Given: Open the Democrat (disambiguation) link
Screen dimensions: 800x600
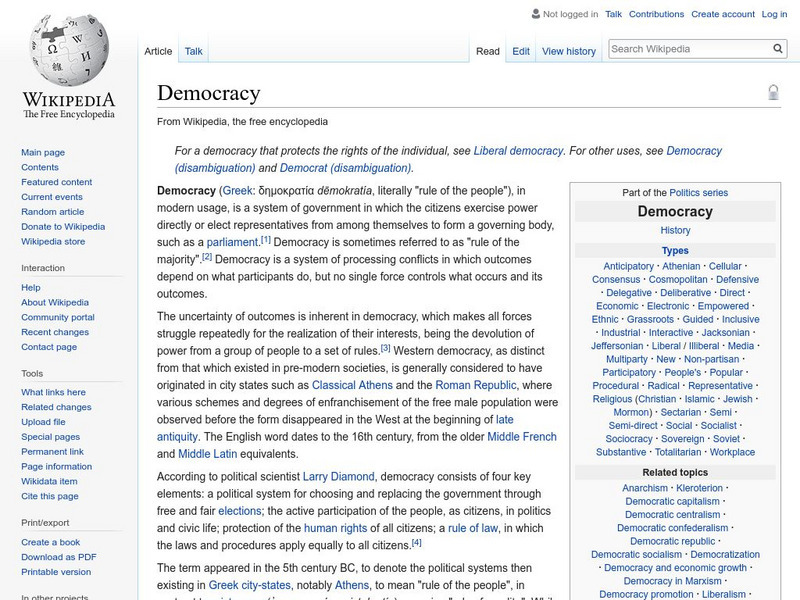Looking at the screenshot, I should tap(346, 168).
